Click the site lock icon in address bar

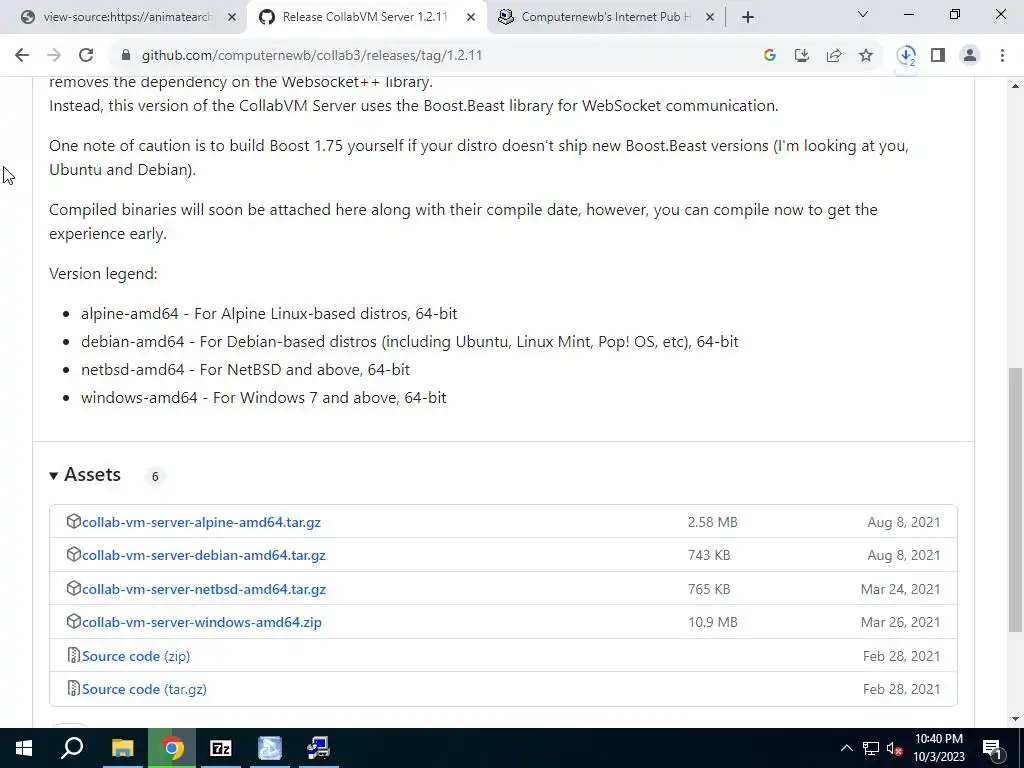coord(126,56)
